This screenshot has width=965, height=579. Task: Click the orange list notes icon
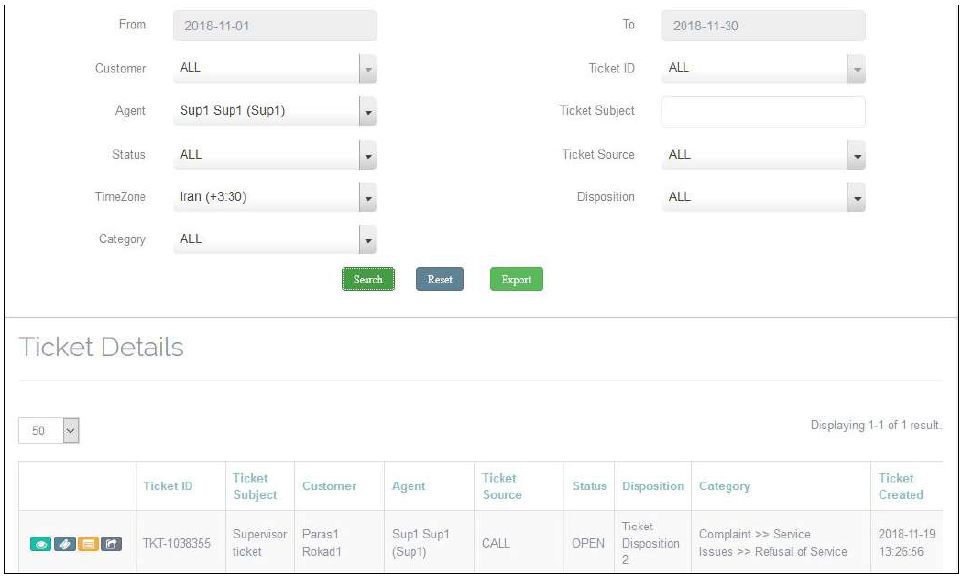coord(88,544)
